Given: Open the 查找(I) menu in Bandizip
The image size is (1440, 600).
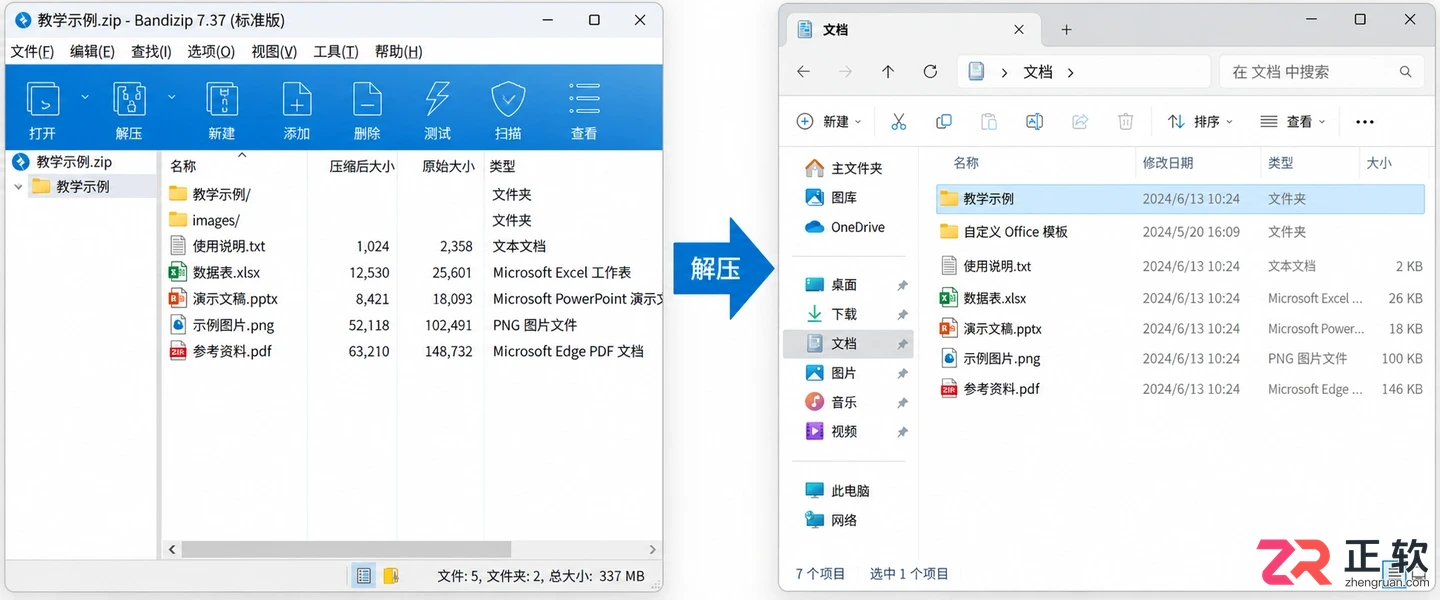Looking at the screenshot, I should 151,51.
